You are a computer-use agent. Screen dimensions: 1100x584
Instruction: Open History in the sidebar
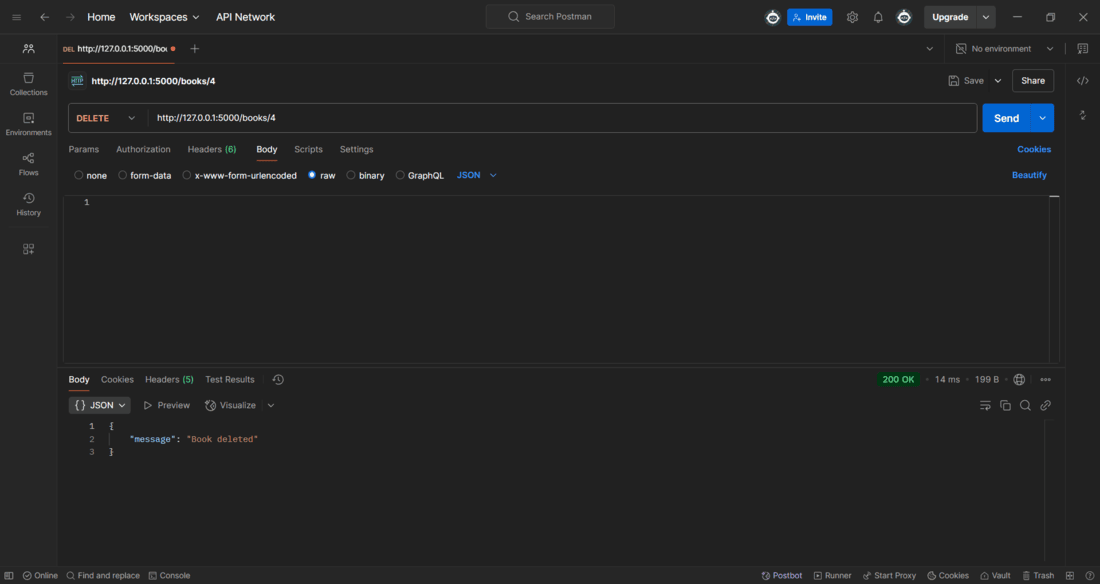point(28,204)
